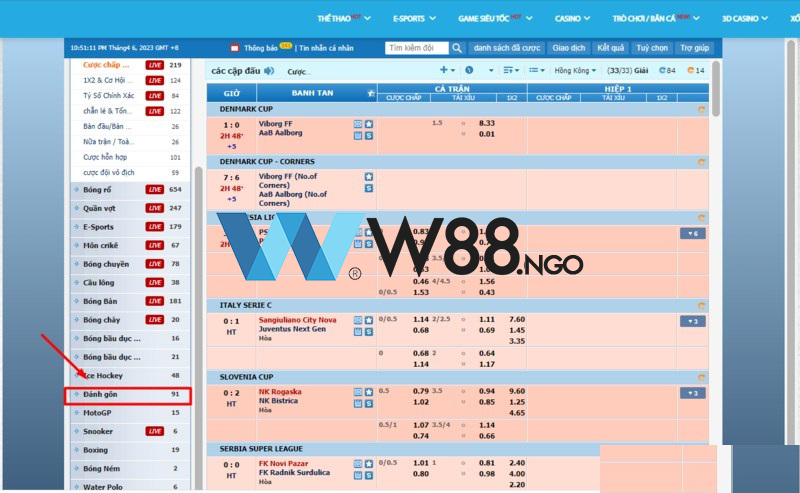Expand the Đánh gôn sport category

tap(128, 395)
